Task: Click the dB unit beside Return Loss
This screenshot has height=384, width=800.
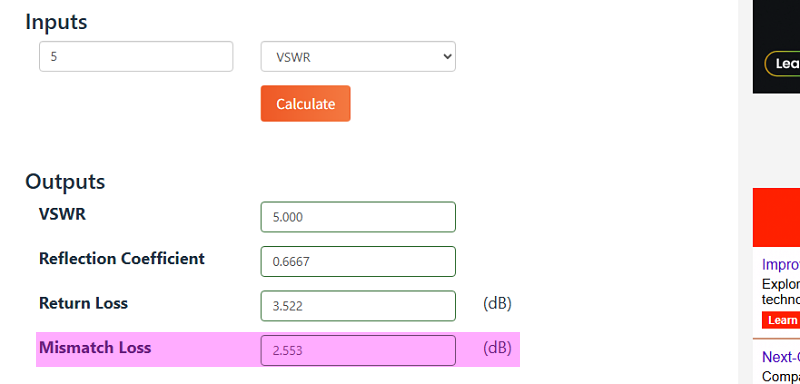Action: tap(497, 303)
